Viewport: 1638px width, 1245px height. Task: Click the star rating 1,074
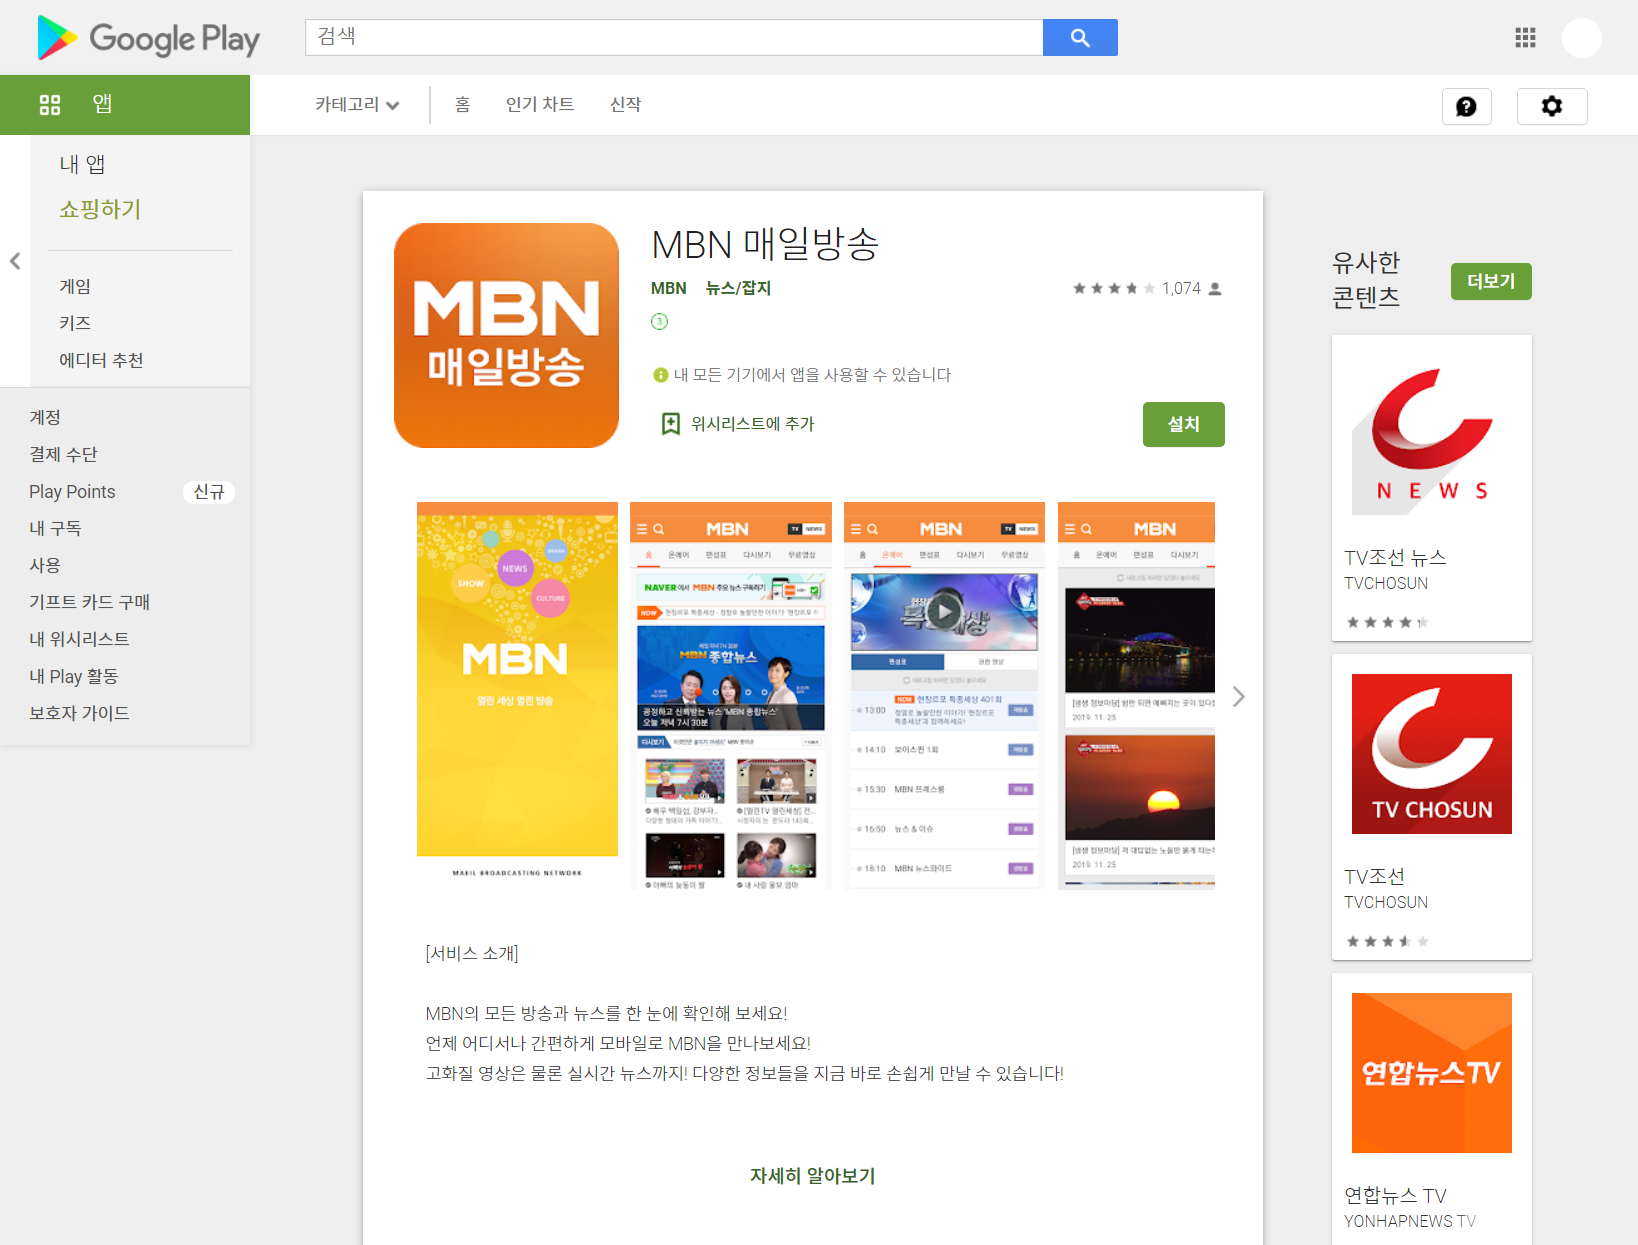(x=1147, y=288)
